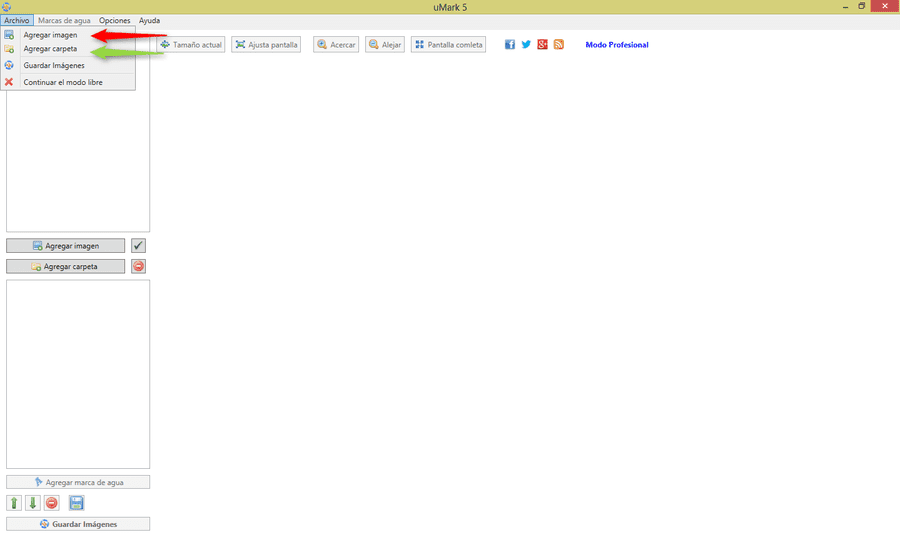900x535 pixels.
Task: Switch to Pantalla comleta view
Action: pyautogui.click(x=448, y=45)
